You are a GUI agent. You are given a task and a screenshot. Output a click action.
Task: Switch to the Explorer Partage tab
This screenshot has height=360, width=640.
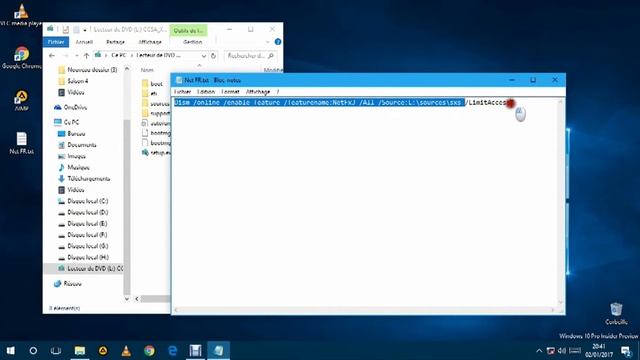tap(115, 42)
